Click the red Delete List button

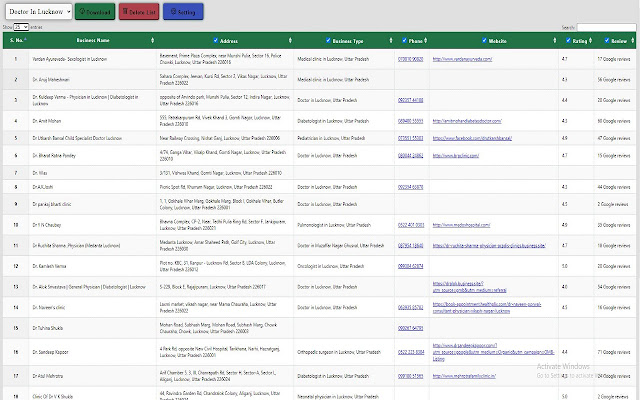(x=139, y=12)
